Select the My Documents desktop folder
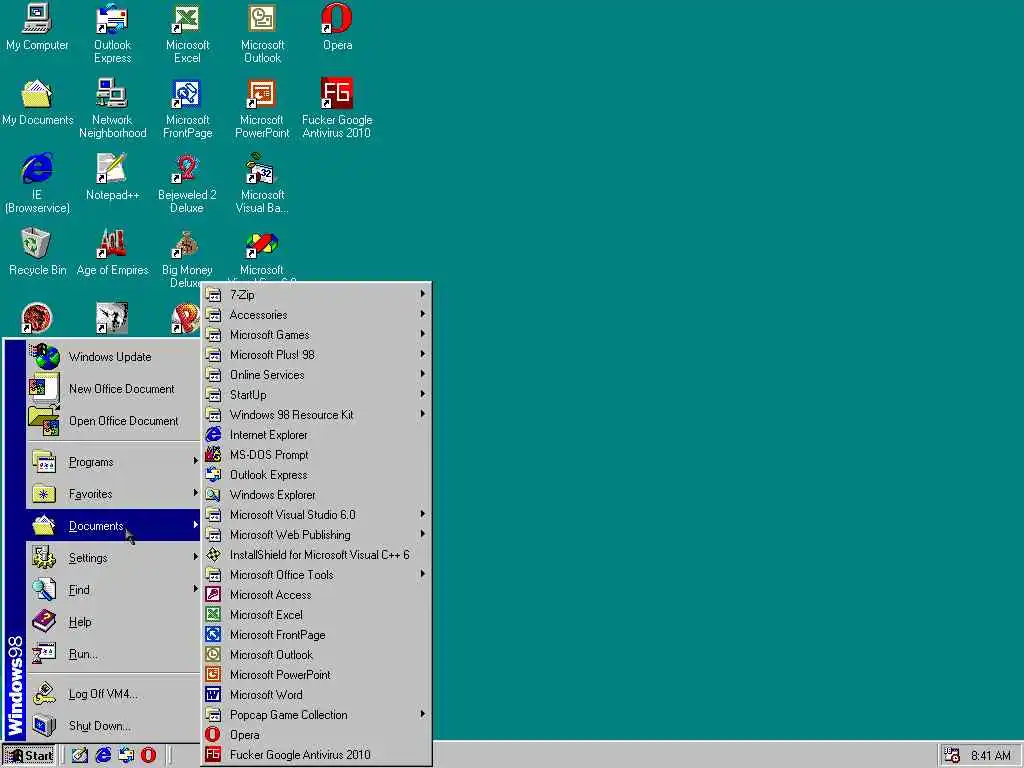 [x=37, y=102]
